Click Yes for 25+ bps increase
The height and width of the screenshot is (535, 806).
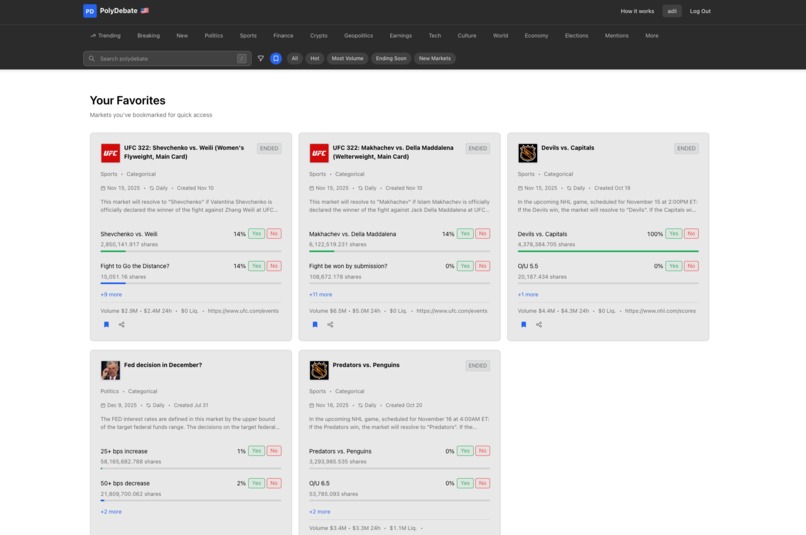(257, 451)
